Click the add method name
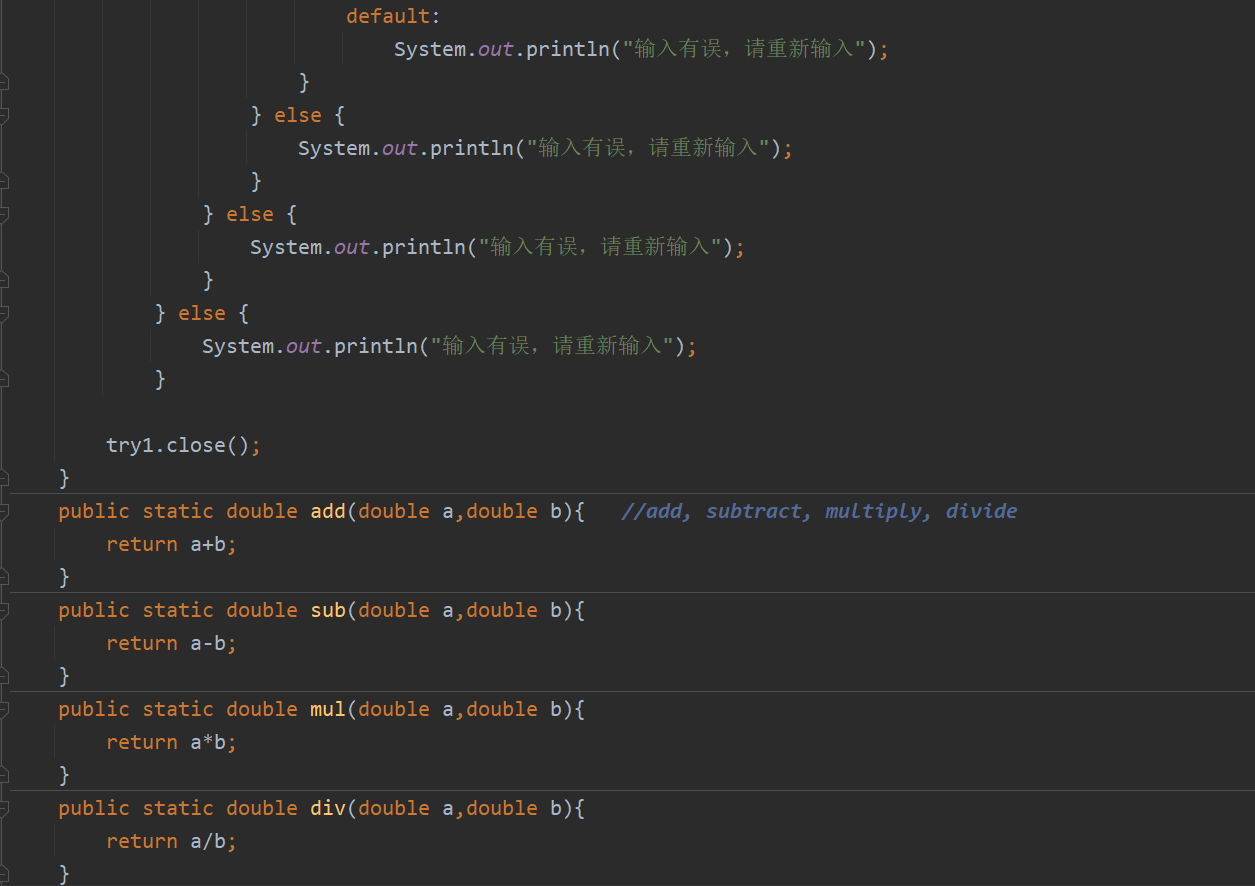 click(328, 511)
